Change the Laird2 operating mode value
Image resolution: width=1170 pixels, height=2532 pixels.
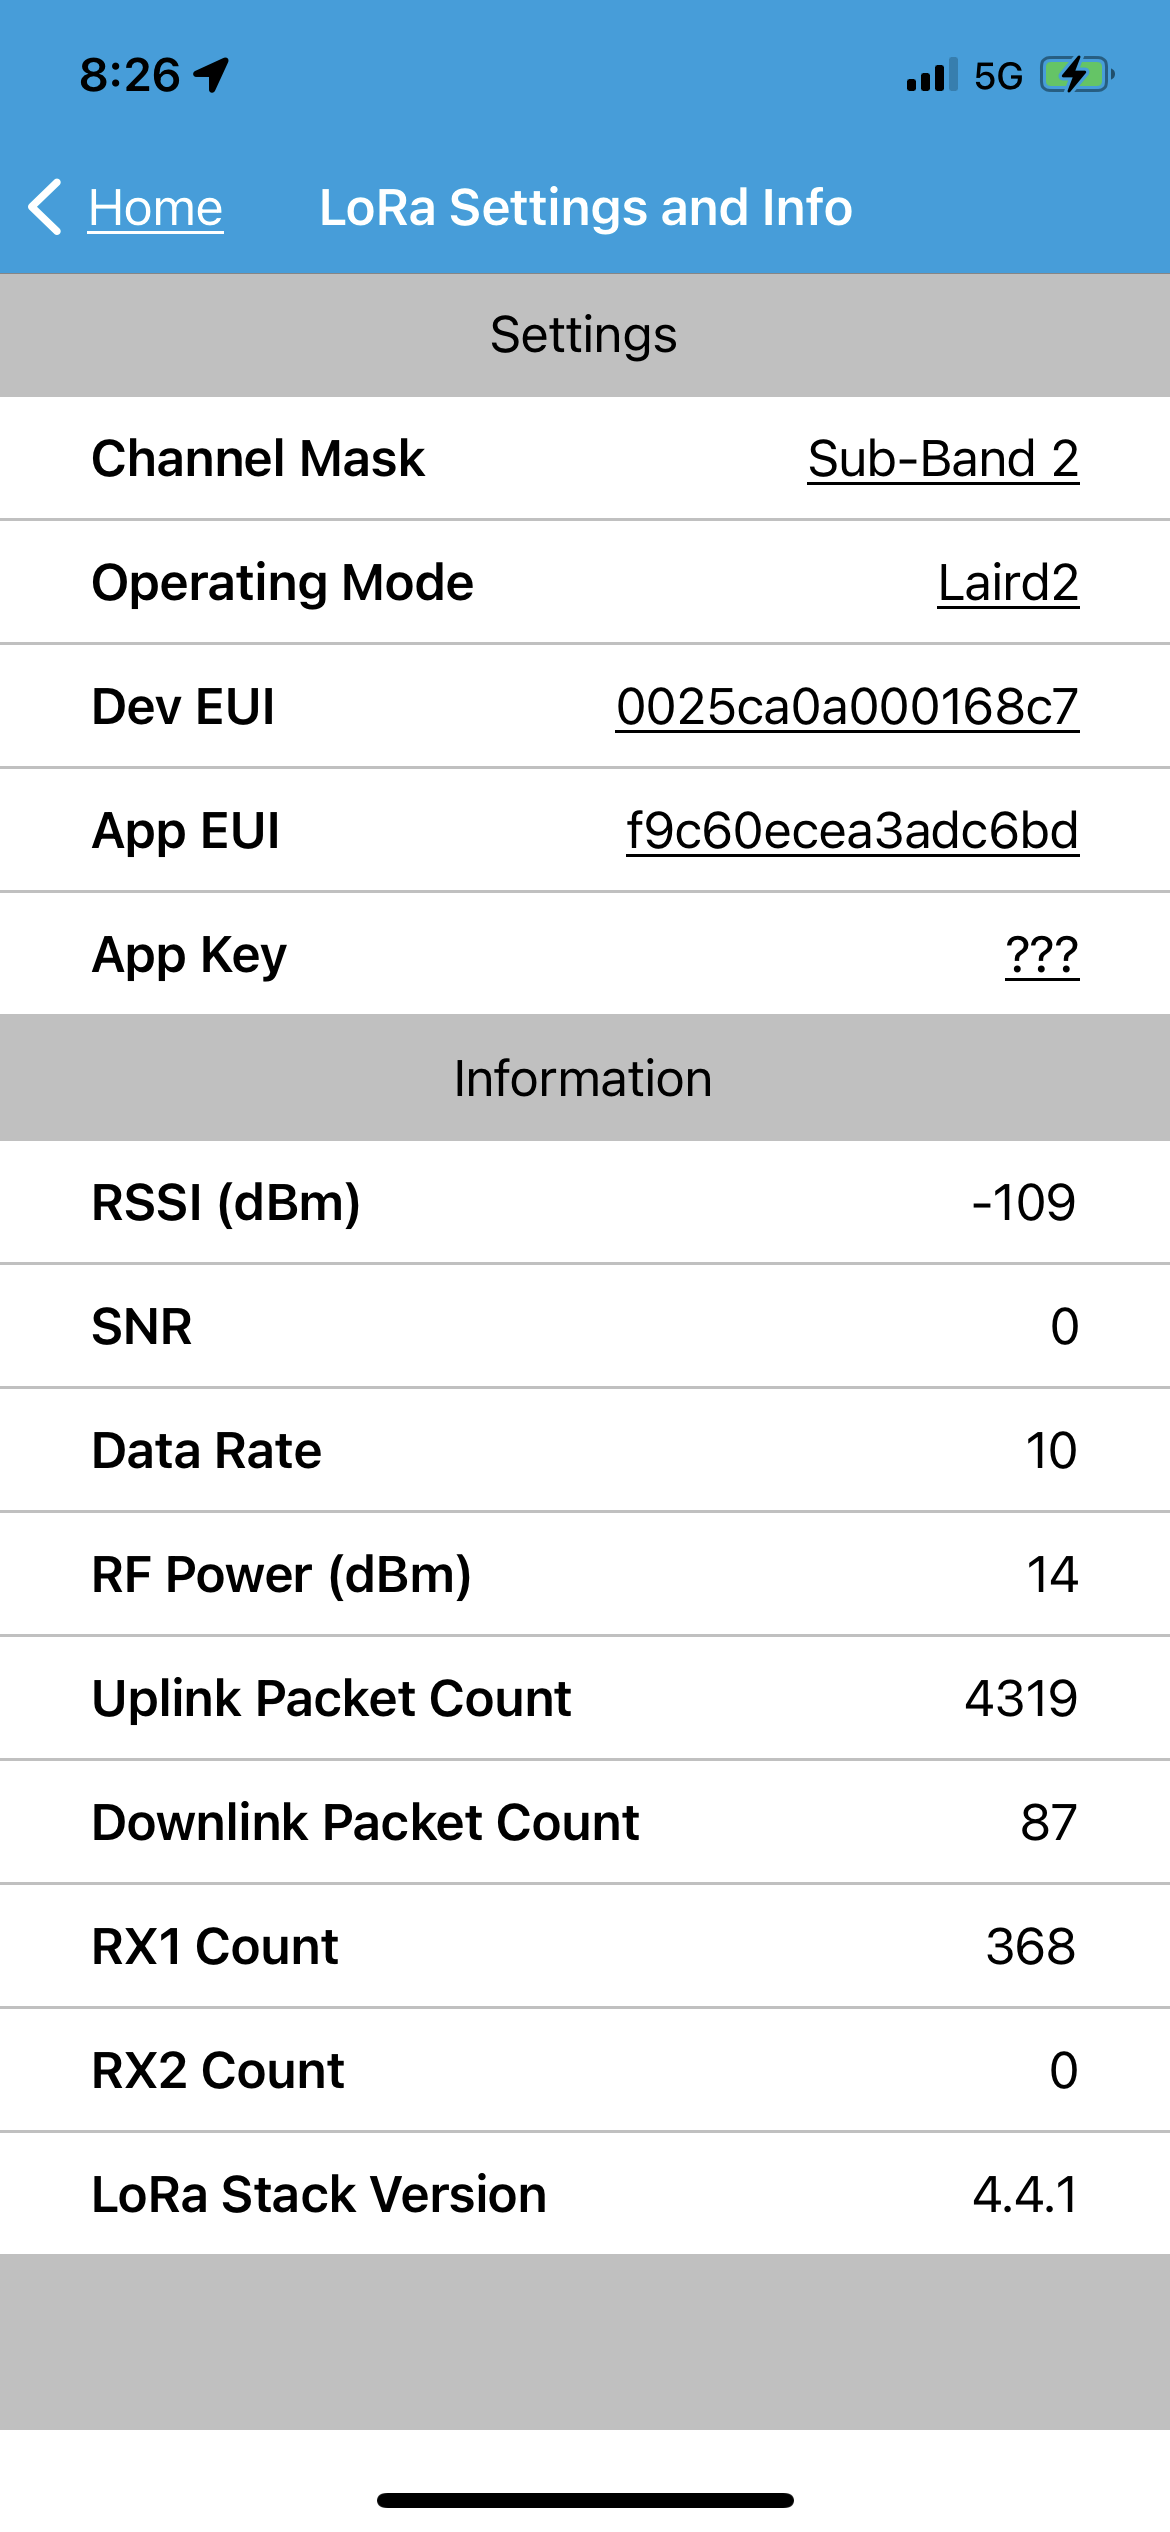coord(1007,583)
